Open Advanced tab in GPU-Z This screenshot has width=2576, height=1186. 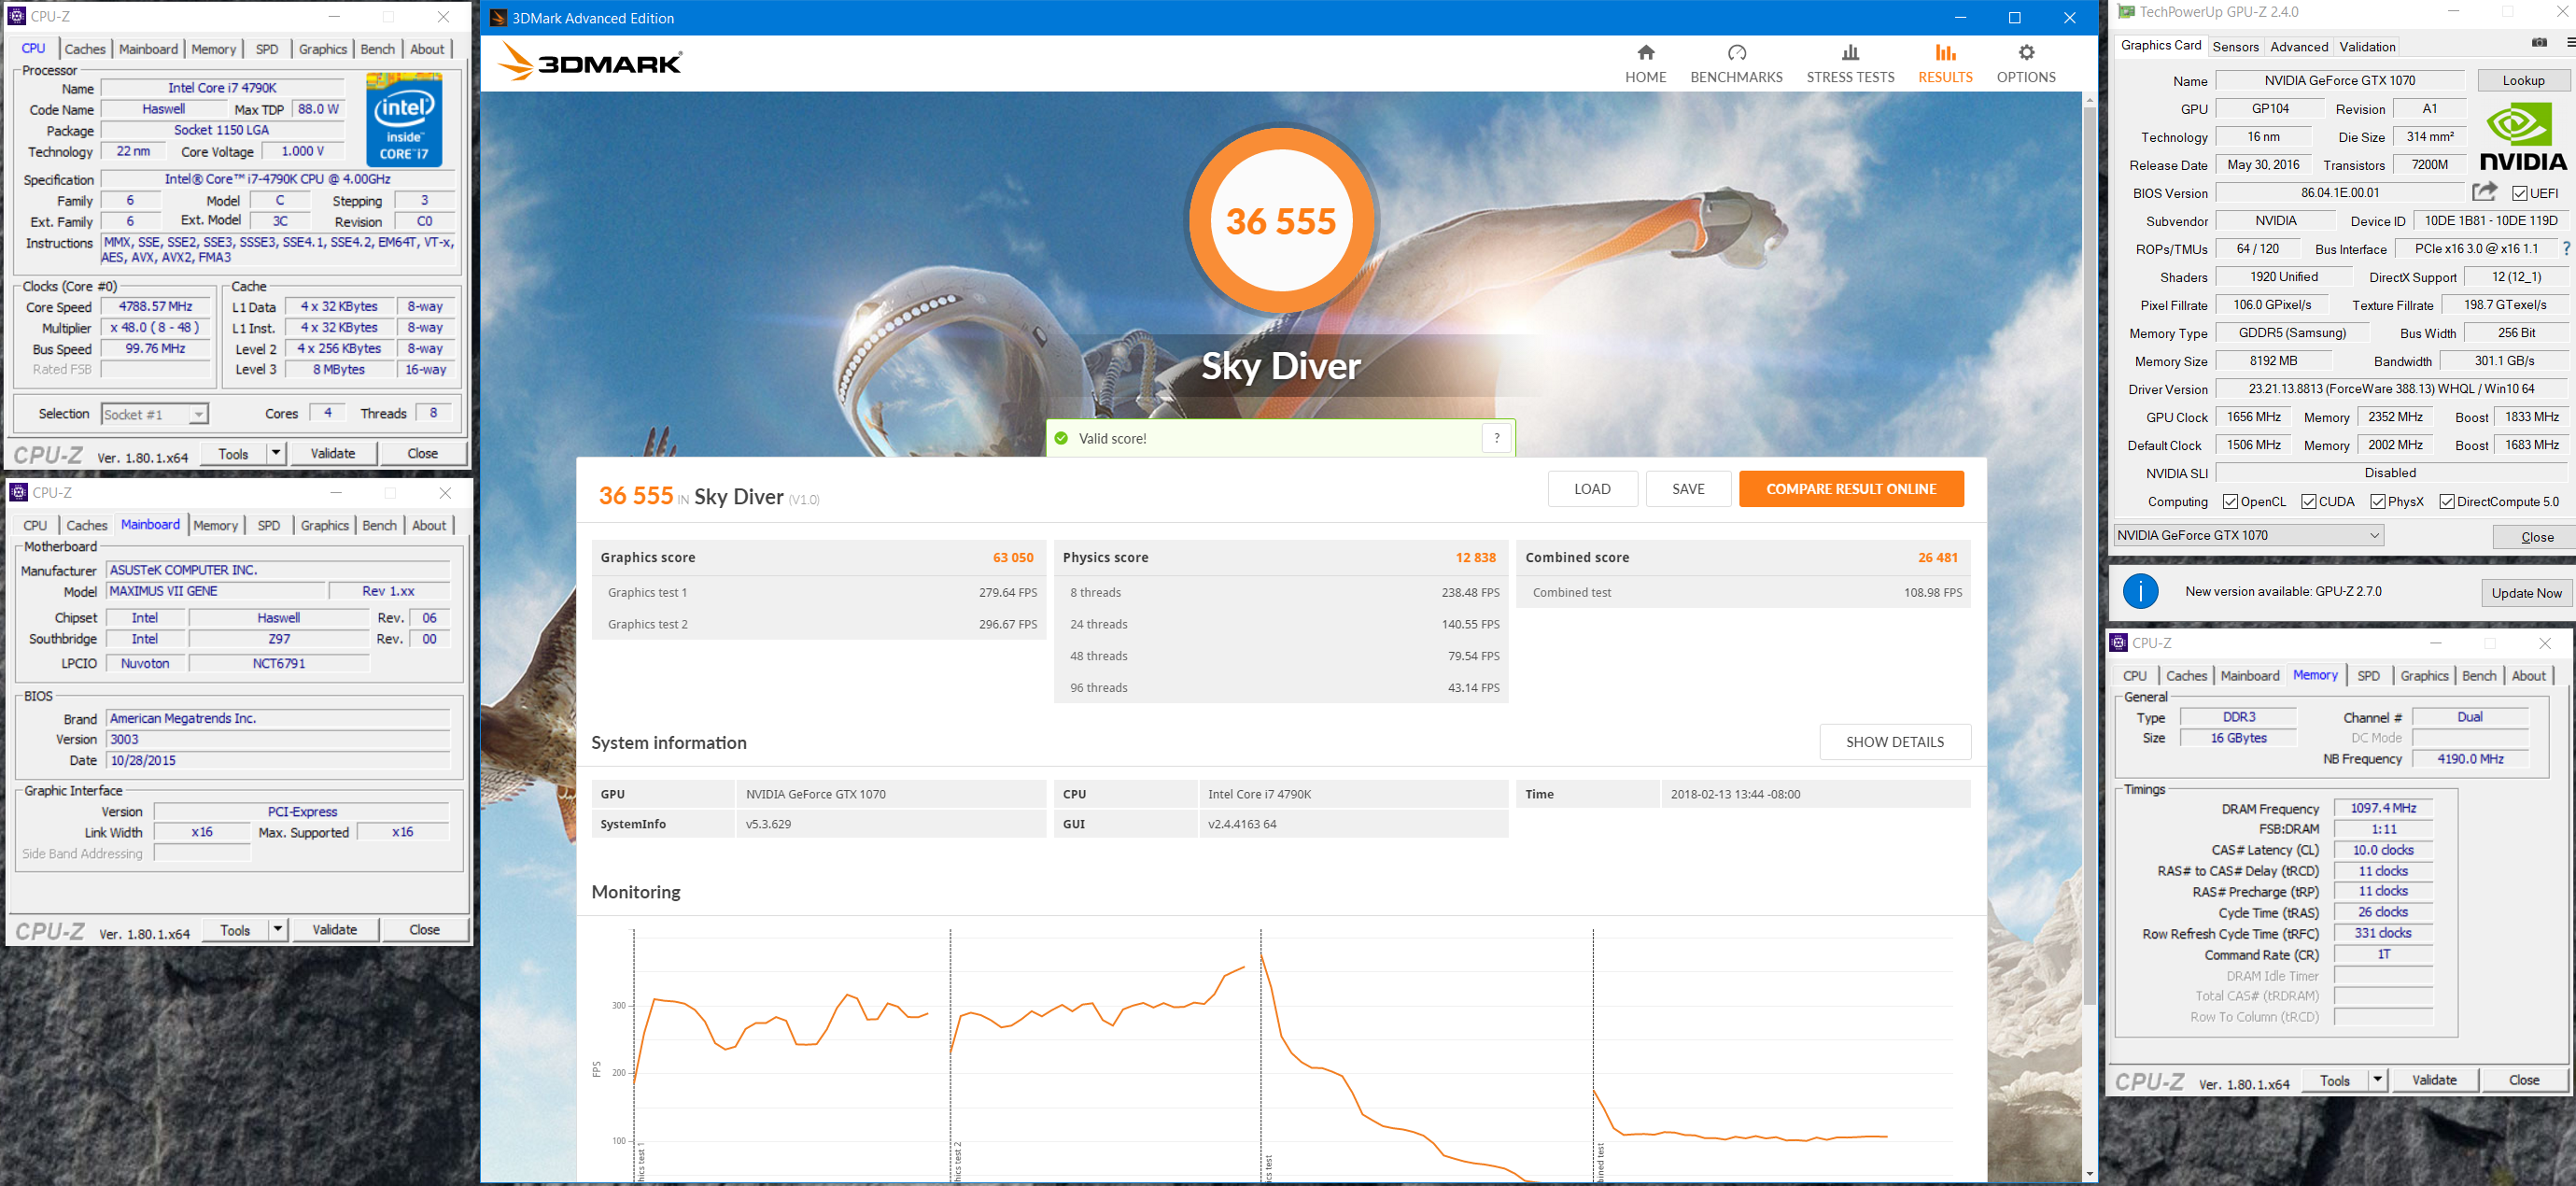click(2298, 47)
